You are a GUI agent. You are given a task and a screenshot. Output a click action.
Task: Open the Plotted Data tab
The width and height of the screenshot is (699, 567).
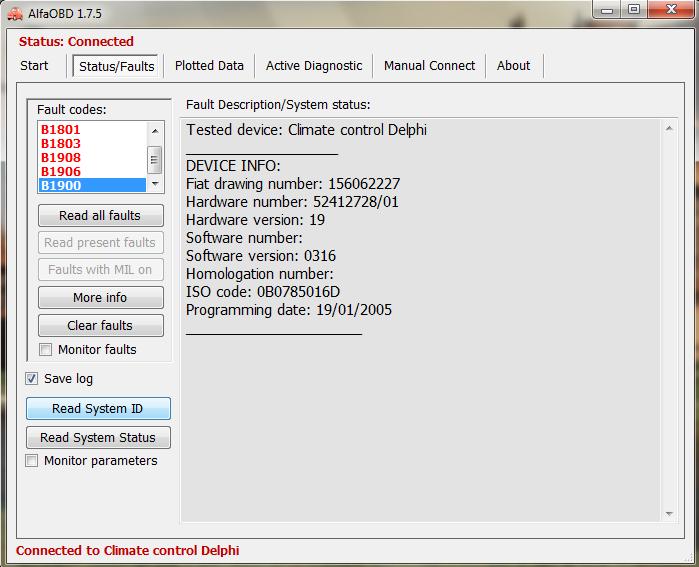[209, 66]
